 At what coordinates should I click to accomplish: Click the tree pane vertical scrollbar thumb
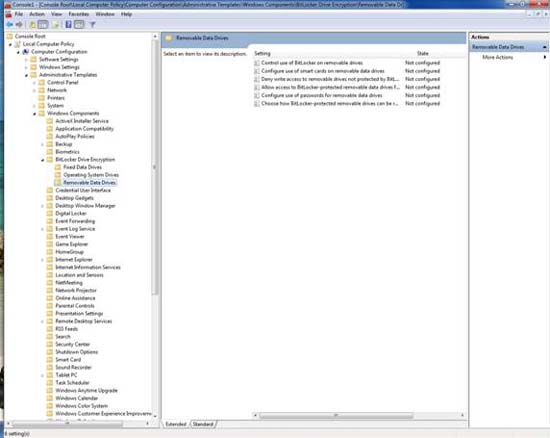point(155,168)
